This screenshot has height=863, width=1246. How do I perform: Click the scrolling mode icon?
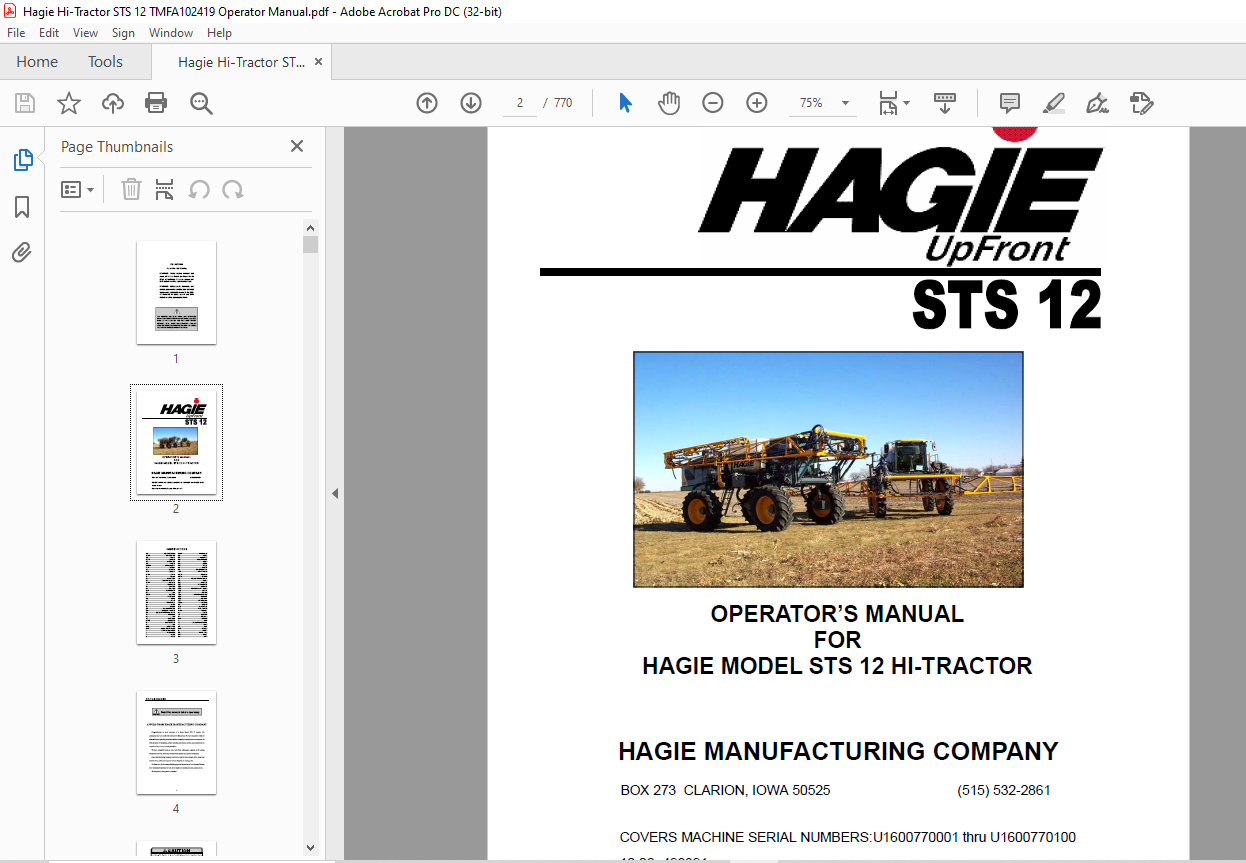(945, 103)
